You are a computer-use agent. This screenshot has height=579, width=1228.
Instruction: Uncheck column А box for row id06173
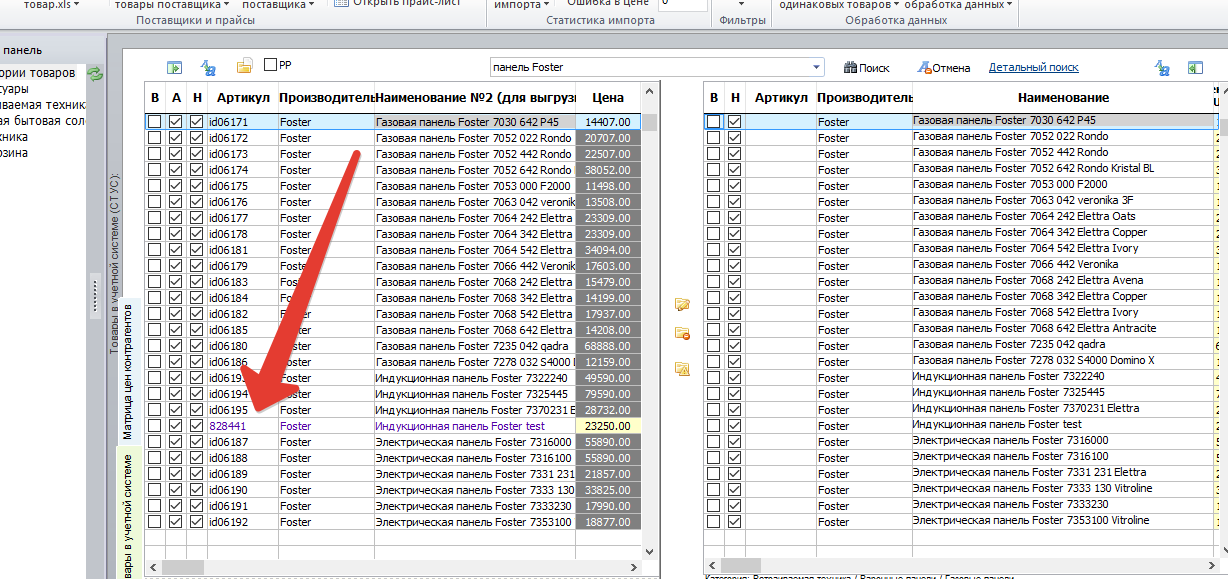pyautogui.click(x=176, y=154)
